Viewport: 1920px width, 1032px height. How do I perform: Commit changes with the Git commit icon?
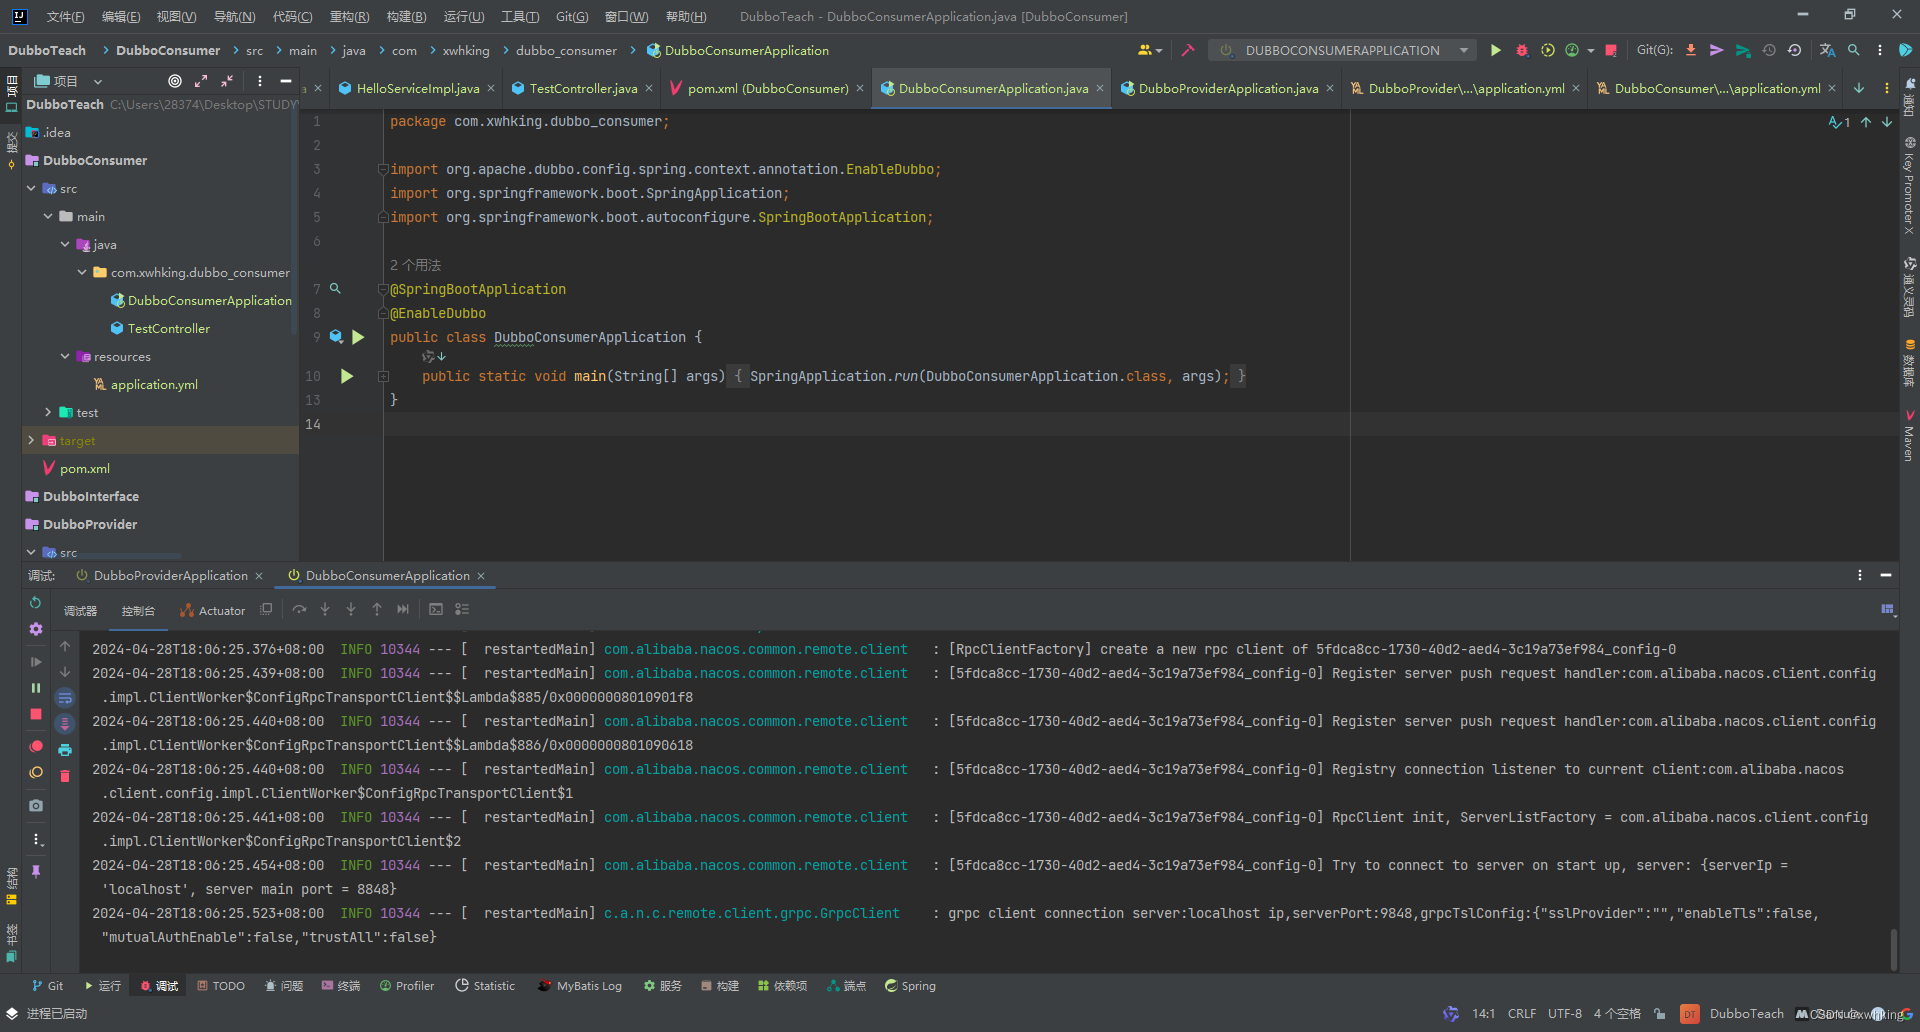[x=1717, y=50]
